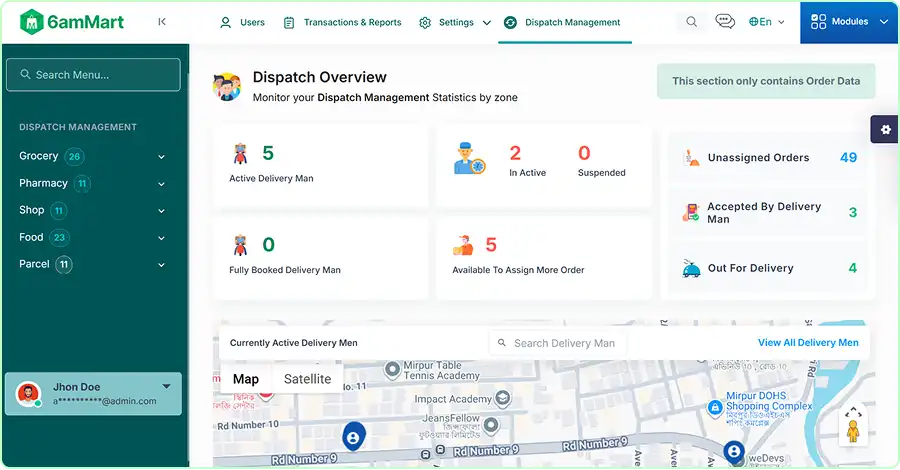900x470 pixels.
Task: Switch map to Satellite view
Action: point(307,379)
